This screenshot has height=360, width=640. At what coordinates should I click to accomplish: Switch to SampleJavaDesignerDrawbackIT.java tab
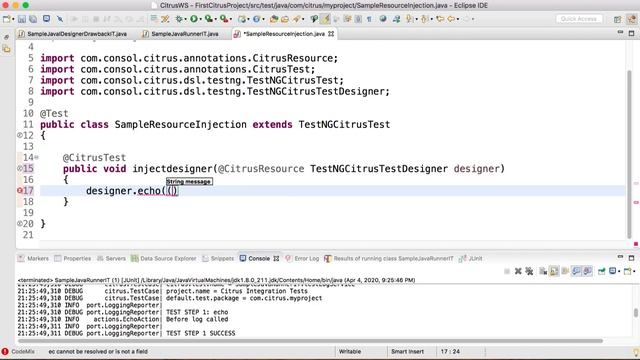pyautogui.click(x=73, y=34)
